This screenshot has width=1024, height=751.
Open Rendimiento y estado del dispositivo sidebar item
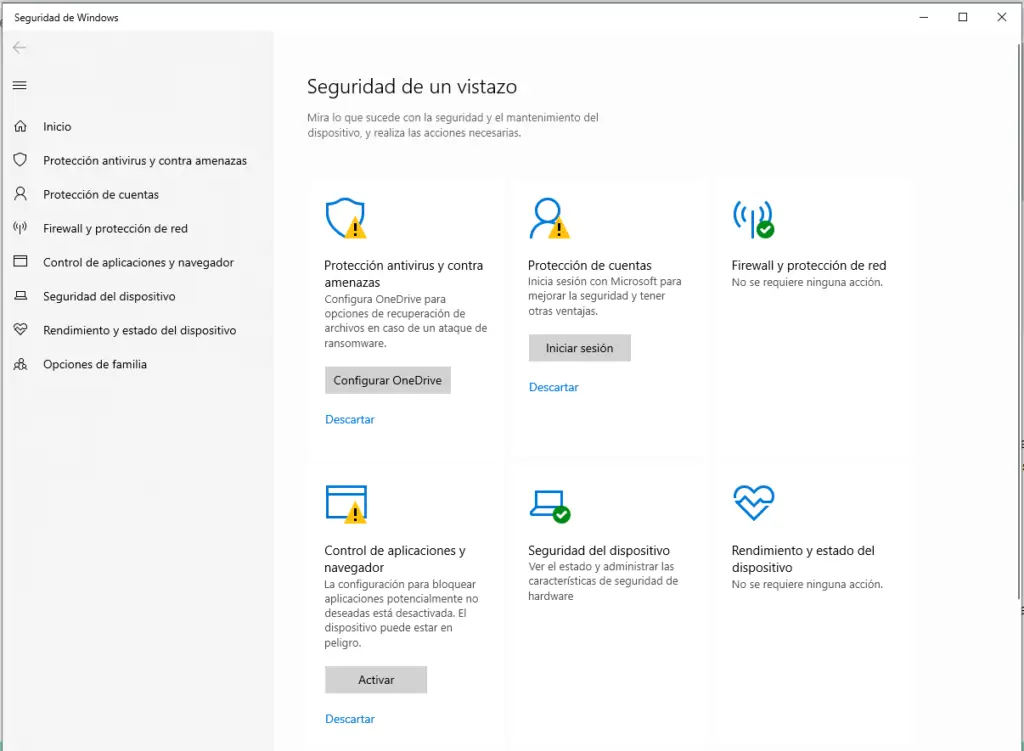139,331
